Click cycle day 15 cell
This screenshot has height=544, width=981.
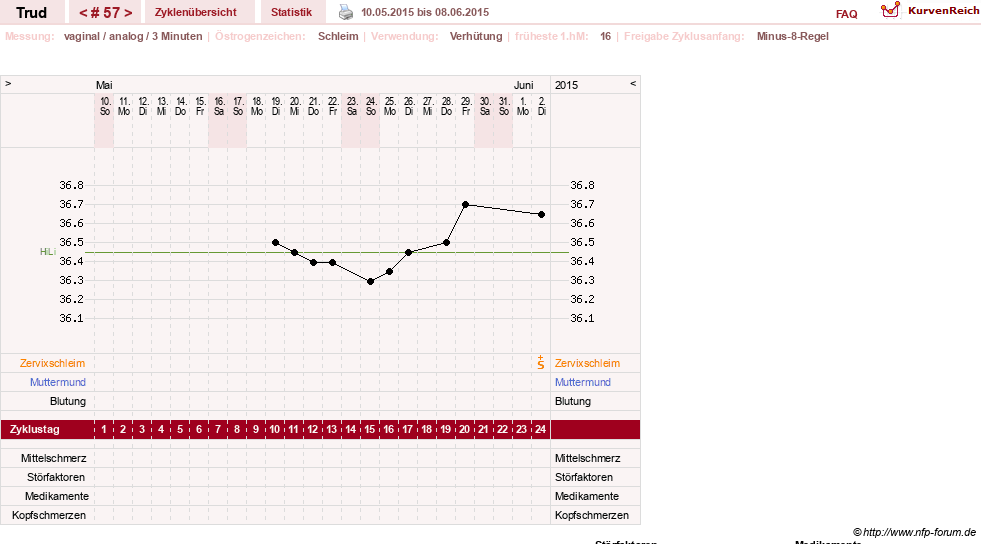[370, 430]
